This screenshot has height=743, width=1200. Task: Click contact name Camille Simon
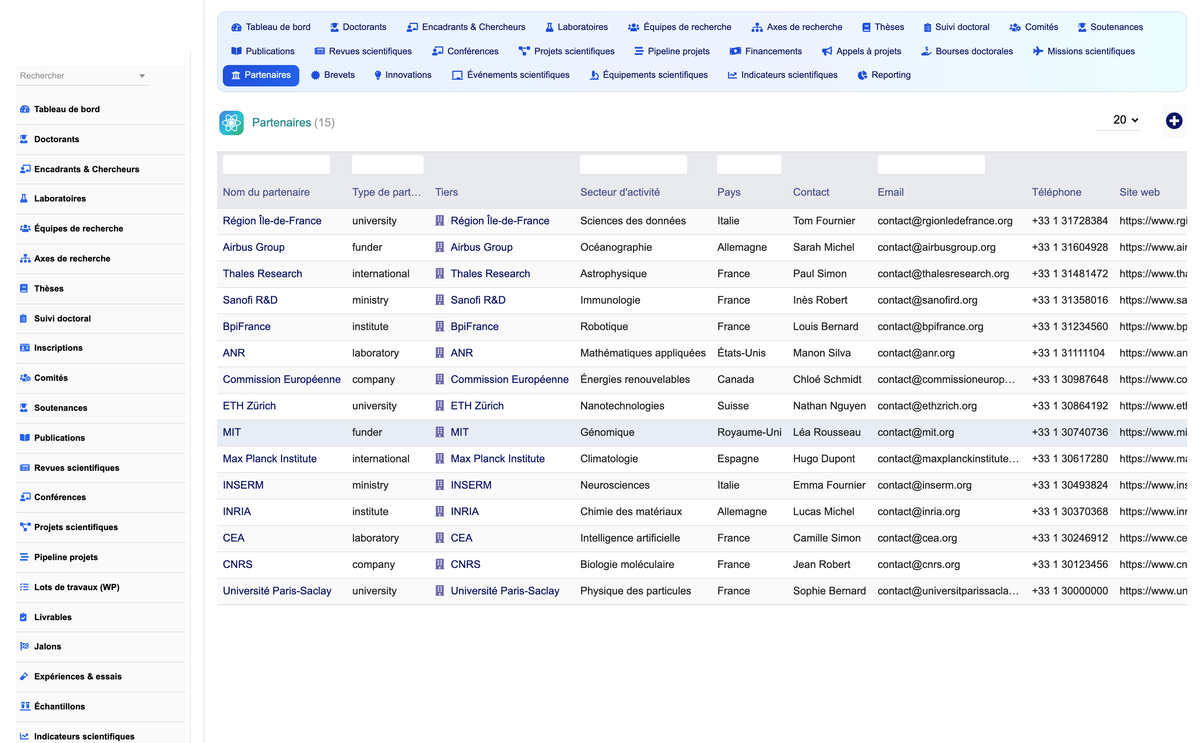pos(826,538)
